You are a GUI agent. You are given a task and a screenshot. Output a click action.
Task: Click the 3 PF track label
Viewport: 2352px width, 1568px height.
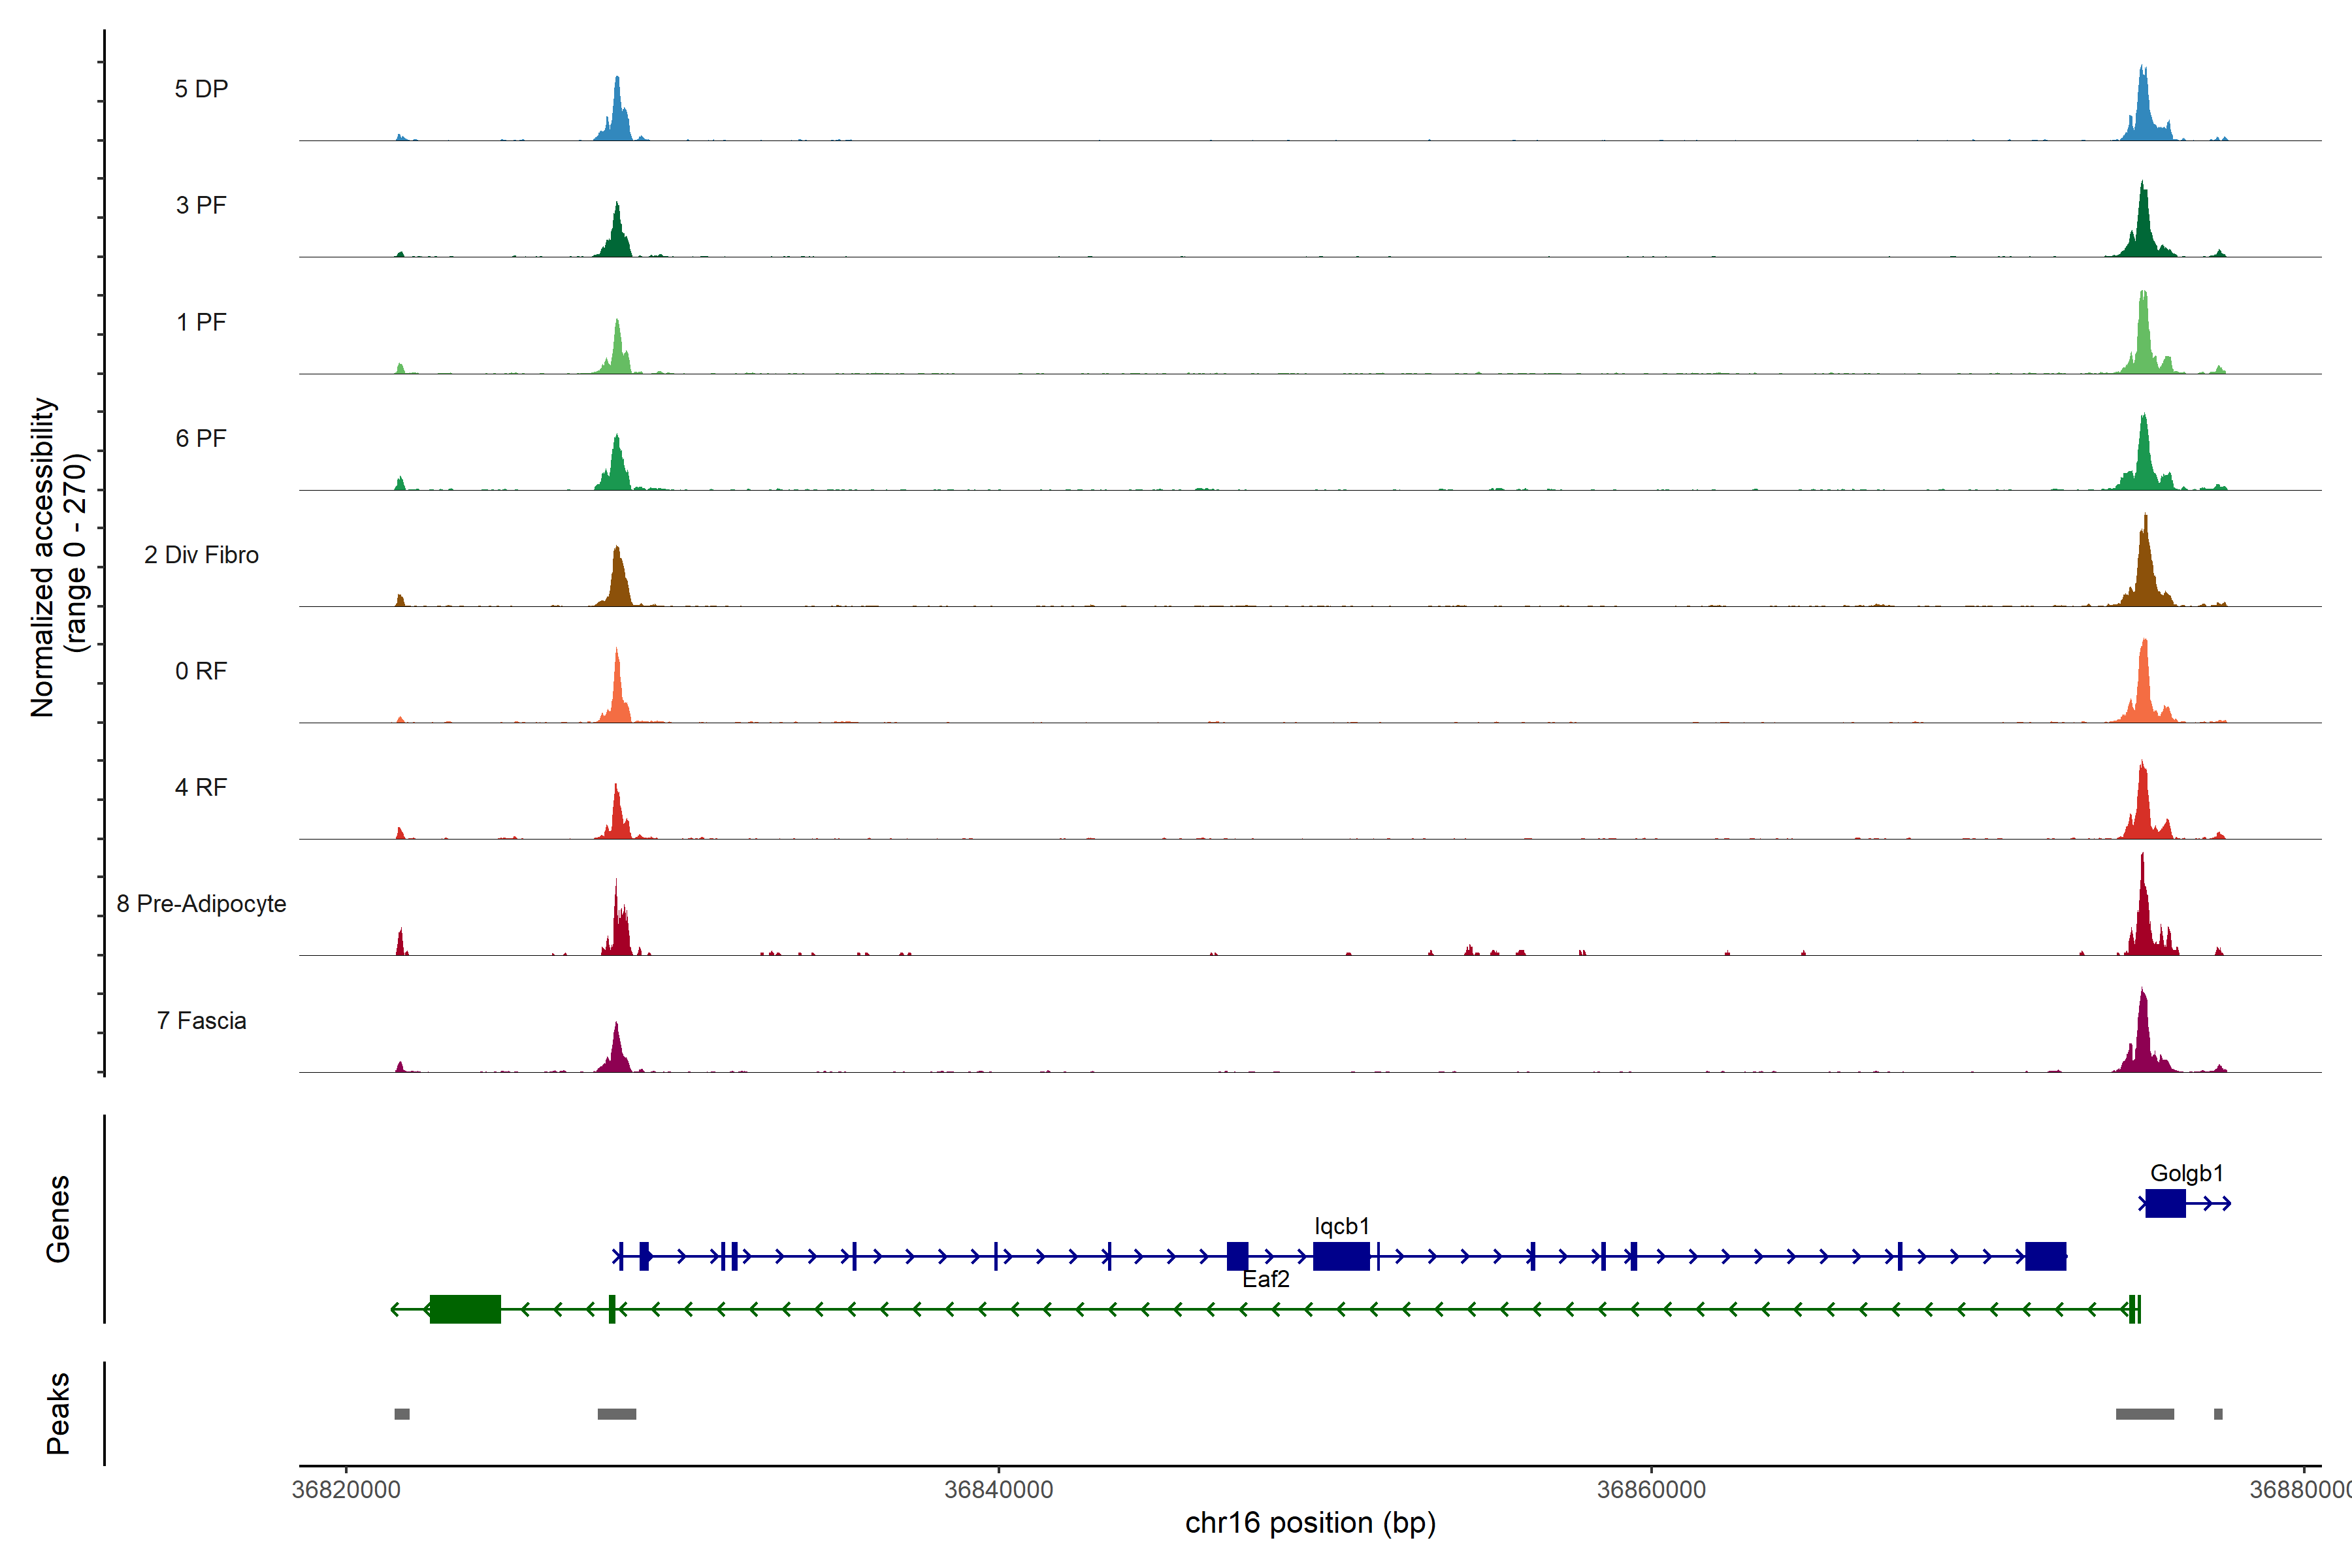pyautogui.click(x=201, y=205)
